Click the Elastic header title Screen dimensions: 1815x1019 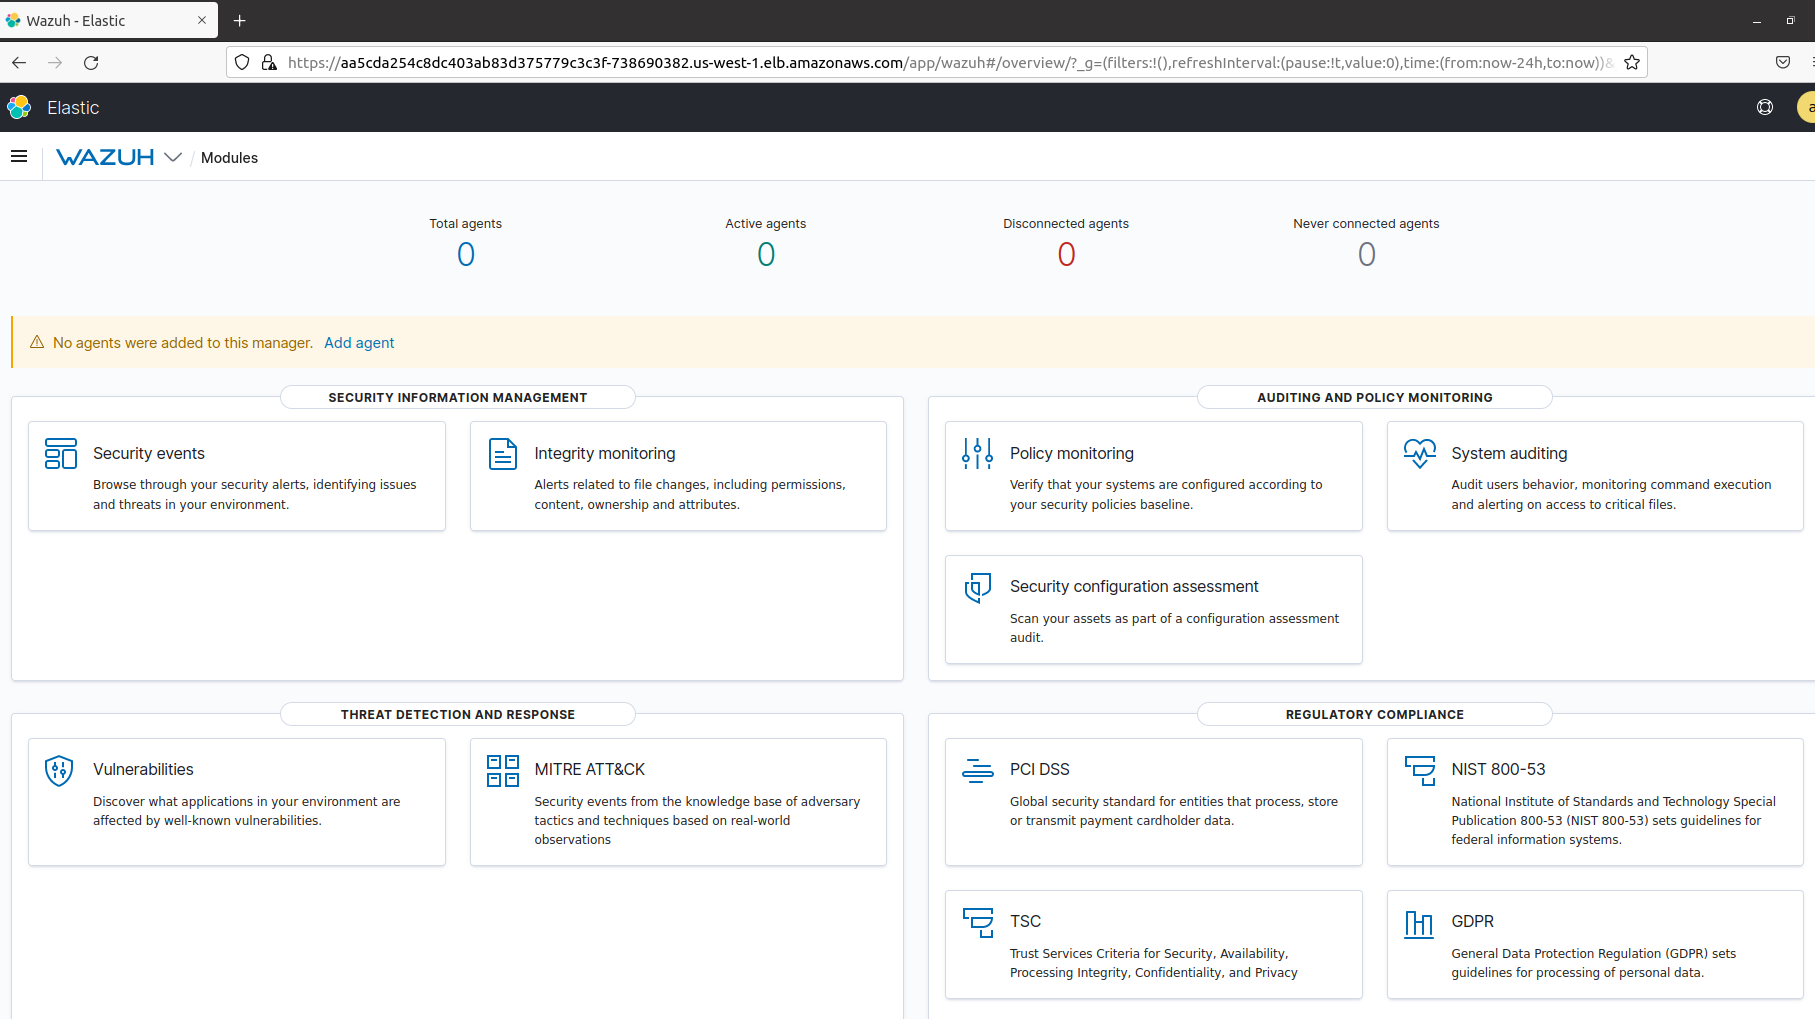pyautogui.click(x=73, y=107)
